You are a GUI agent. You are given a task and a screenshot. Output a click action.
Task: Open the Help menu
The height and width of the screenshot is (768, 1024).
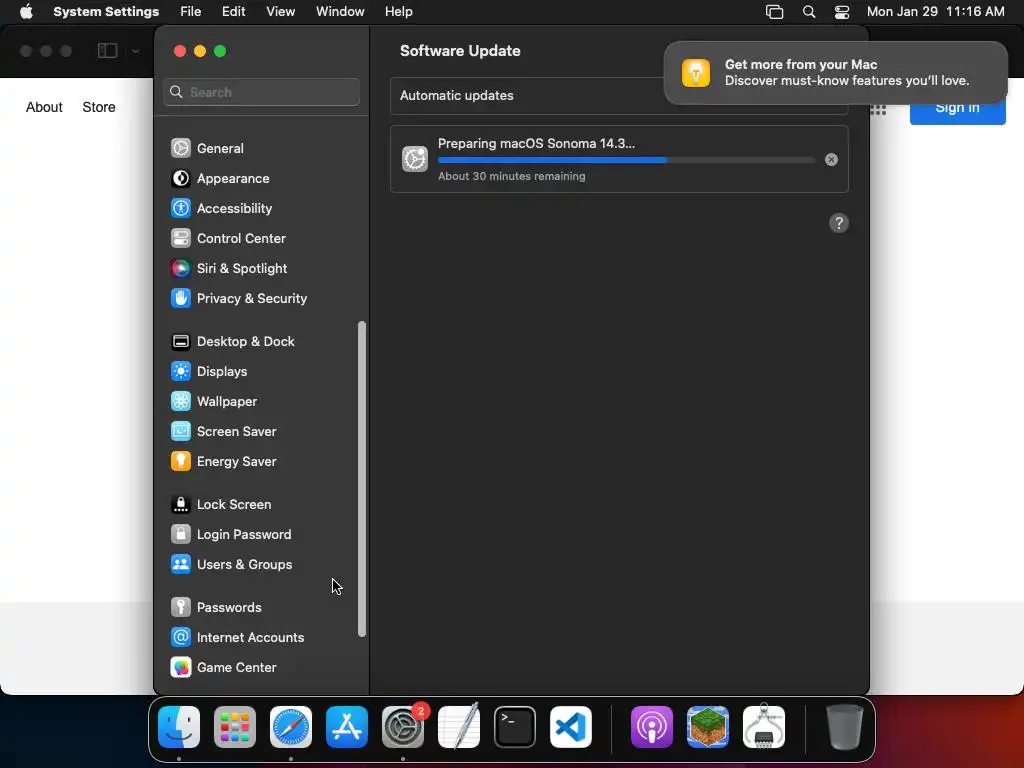398,12
